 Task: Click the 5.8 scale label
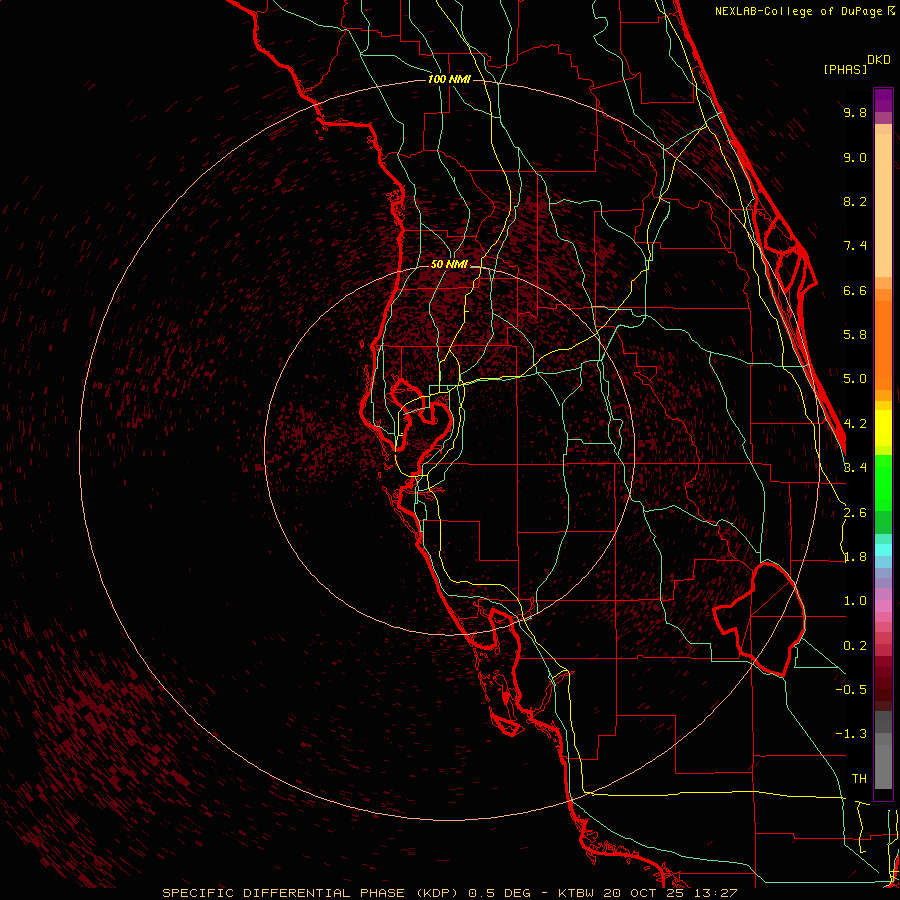(855, 335)
